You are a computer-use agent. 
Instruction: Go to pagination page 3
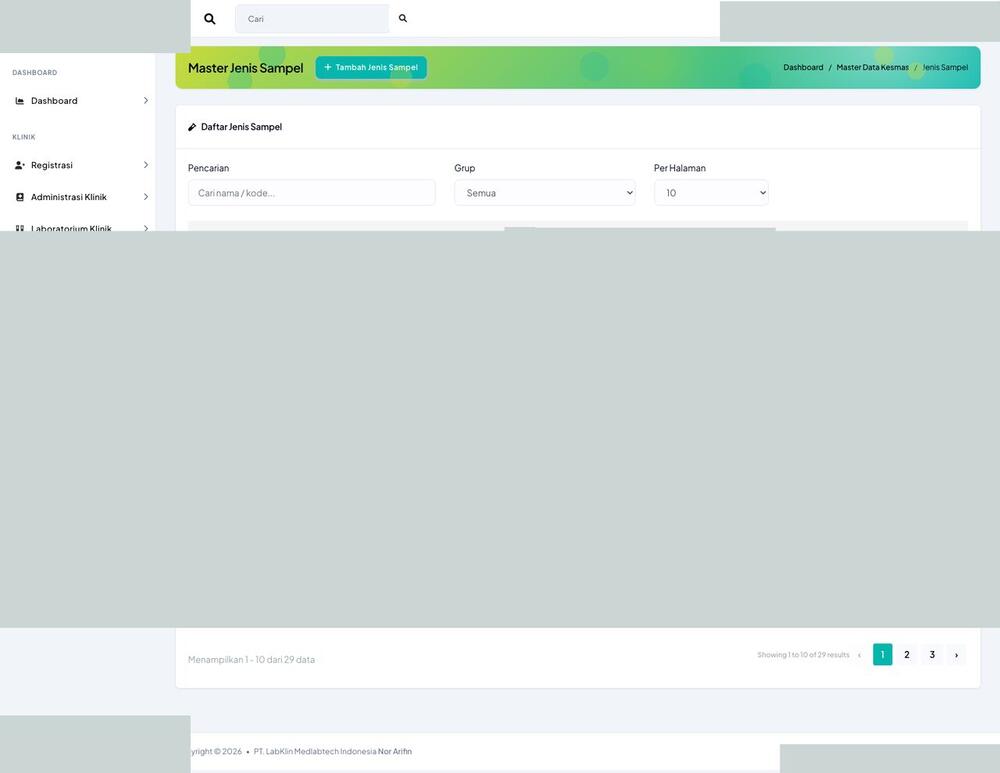click(x=932, y=654)
